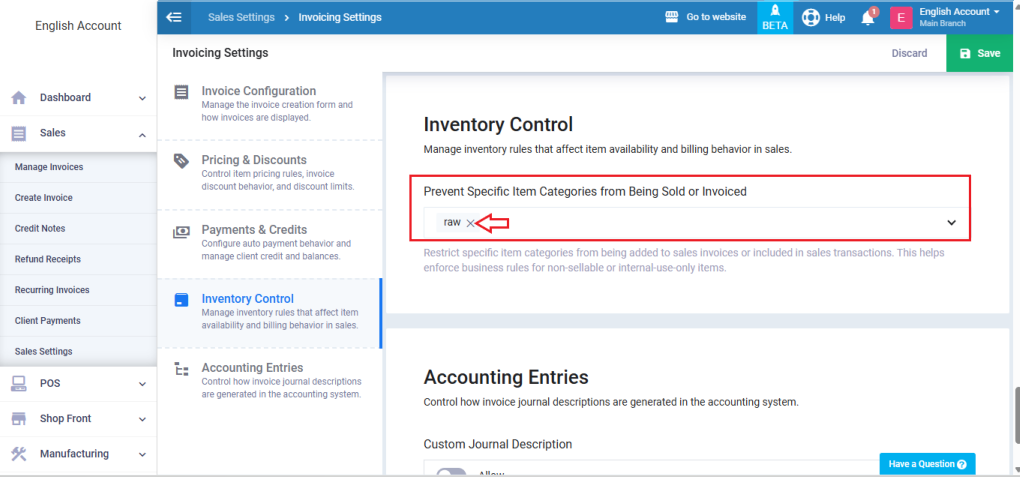
Task: Expand the Manufacturing sidebar section
Action: click(x=142, y=454)
